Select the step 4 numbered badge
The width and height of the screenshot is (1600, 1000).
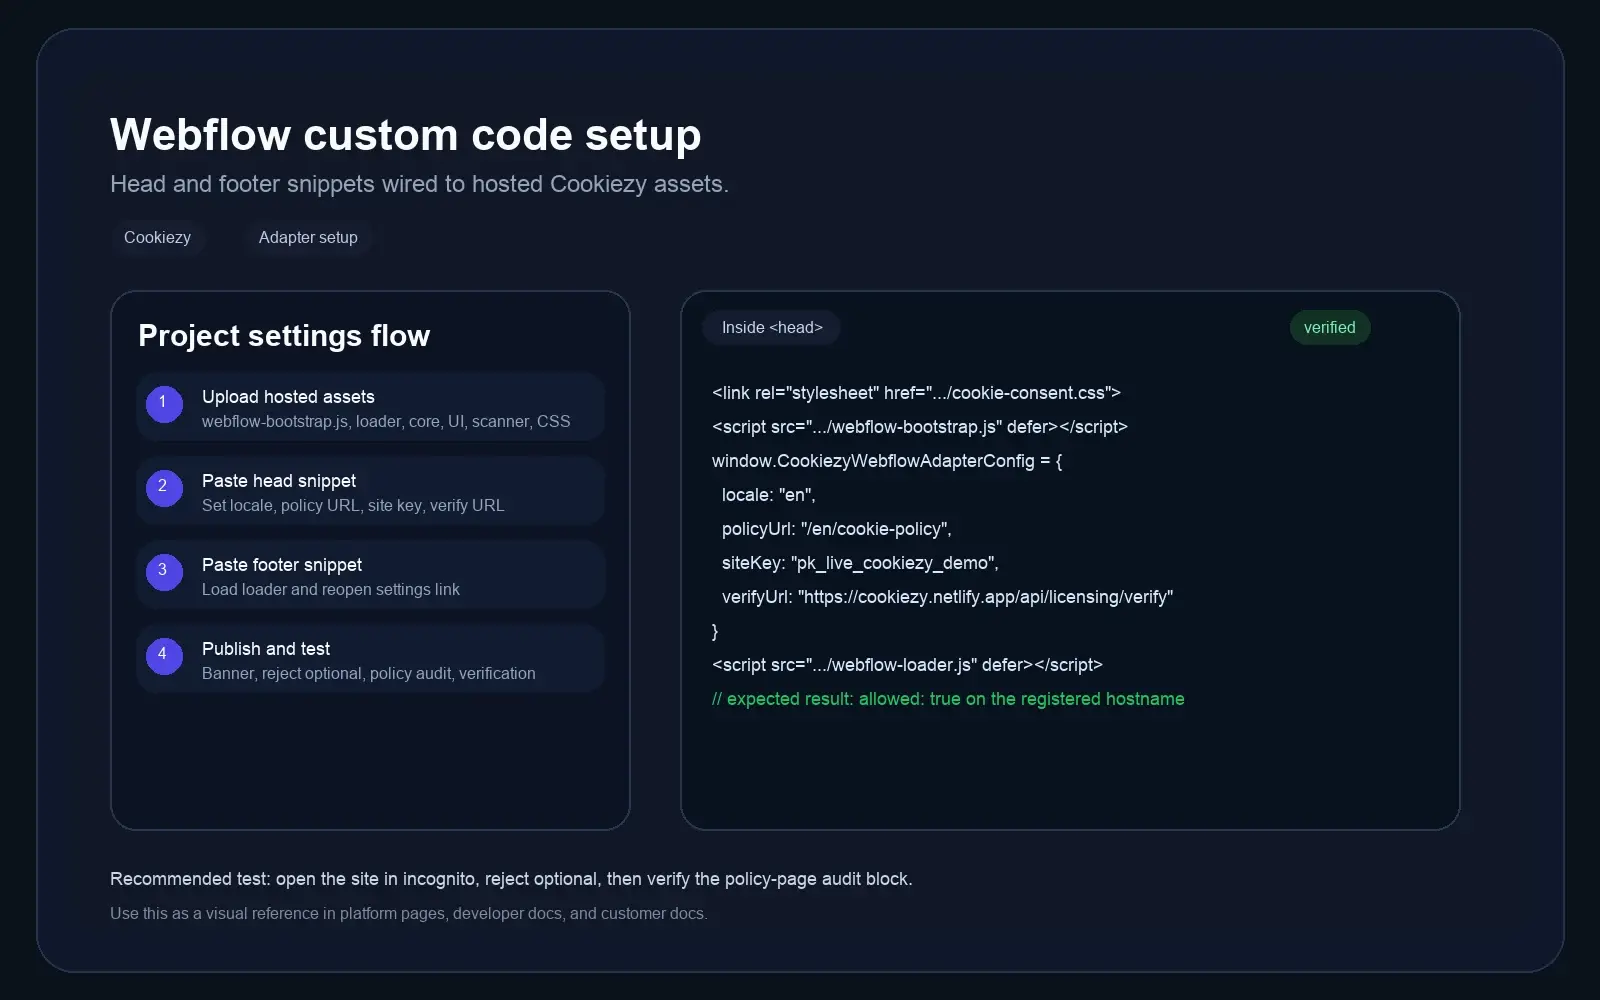coord(163,656)
